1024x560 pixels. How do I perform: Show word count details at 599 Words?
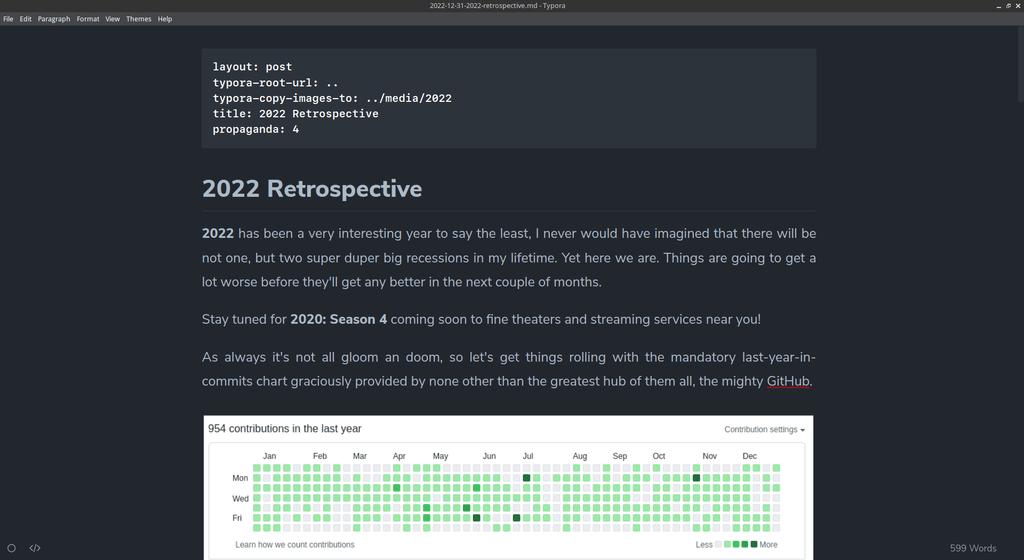(x=972, y=548)
